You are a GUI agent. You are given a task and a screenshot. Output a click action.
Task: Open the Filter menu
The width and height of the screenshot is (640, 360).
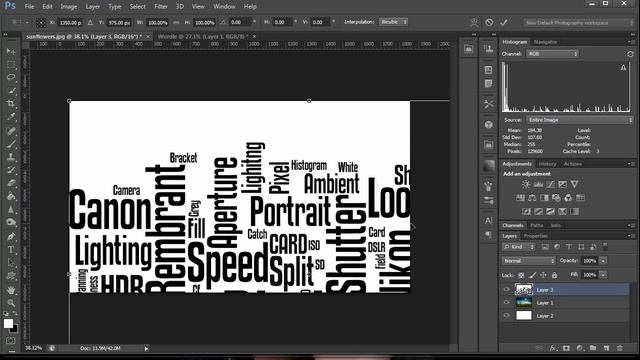[x=161, y=7]
